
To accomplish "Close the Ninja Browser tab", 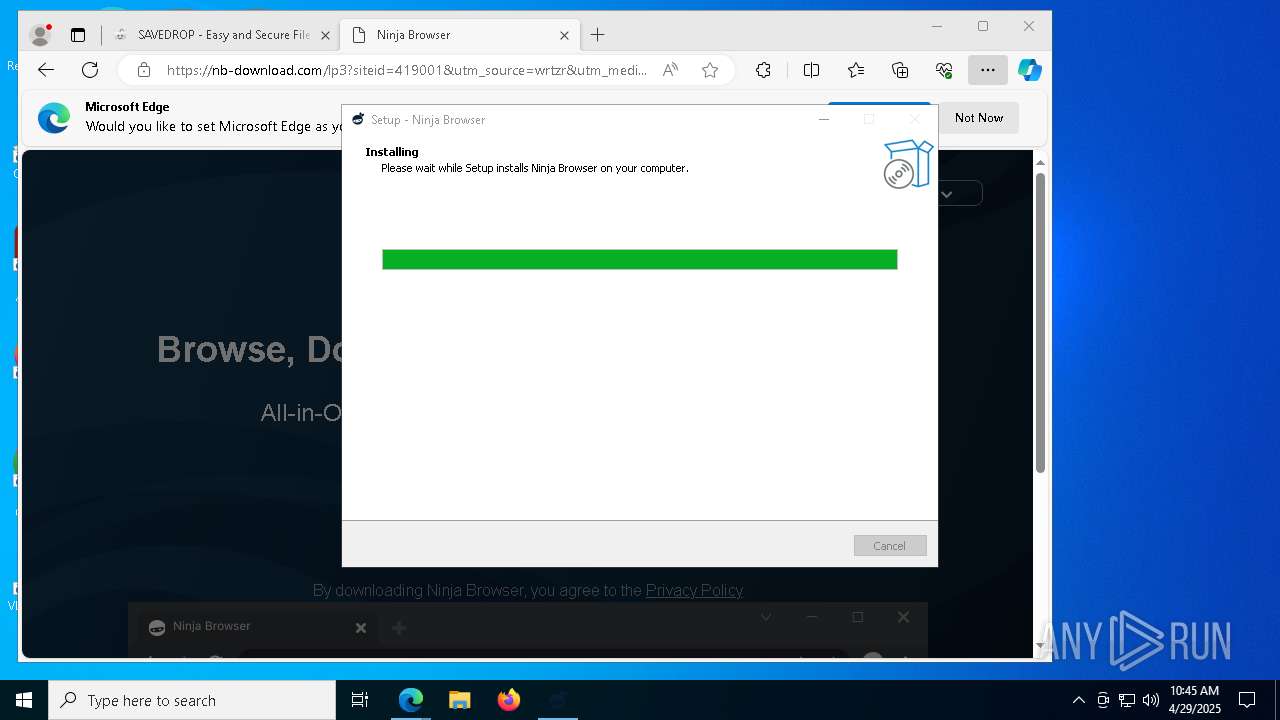I will pos(564,35).
